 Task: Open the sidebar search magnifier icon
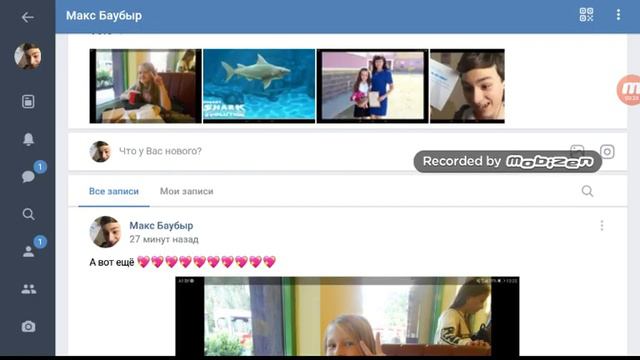pos(28,214)
